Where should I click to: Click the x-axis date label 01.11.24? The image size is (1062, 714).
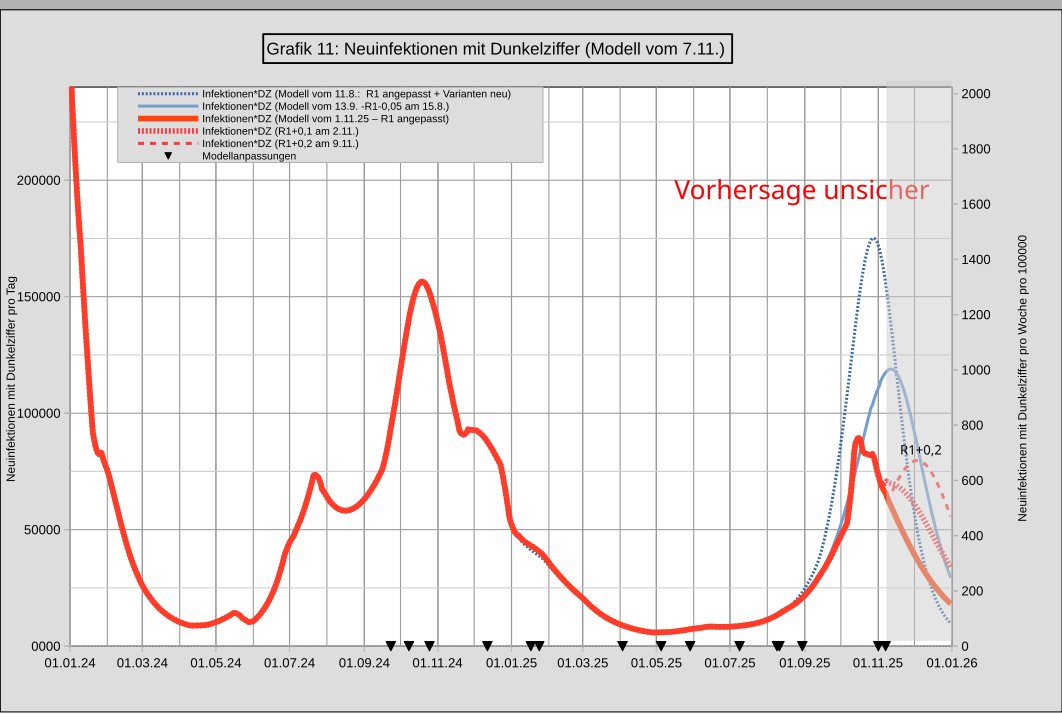click(x=438, y=663)
